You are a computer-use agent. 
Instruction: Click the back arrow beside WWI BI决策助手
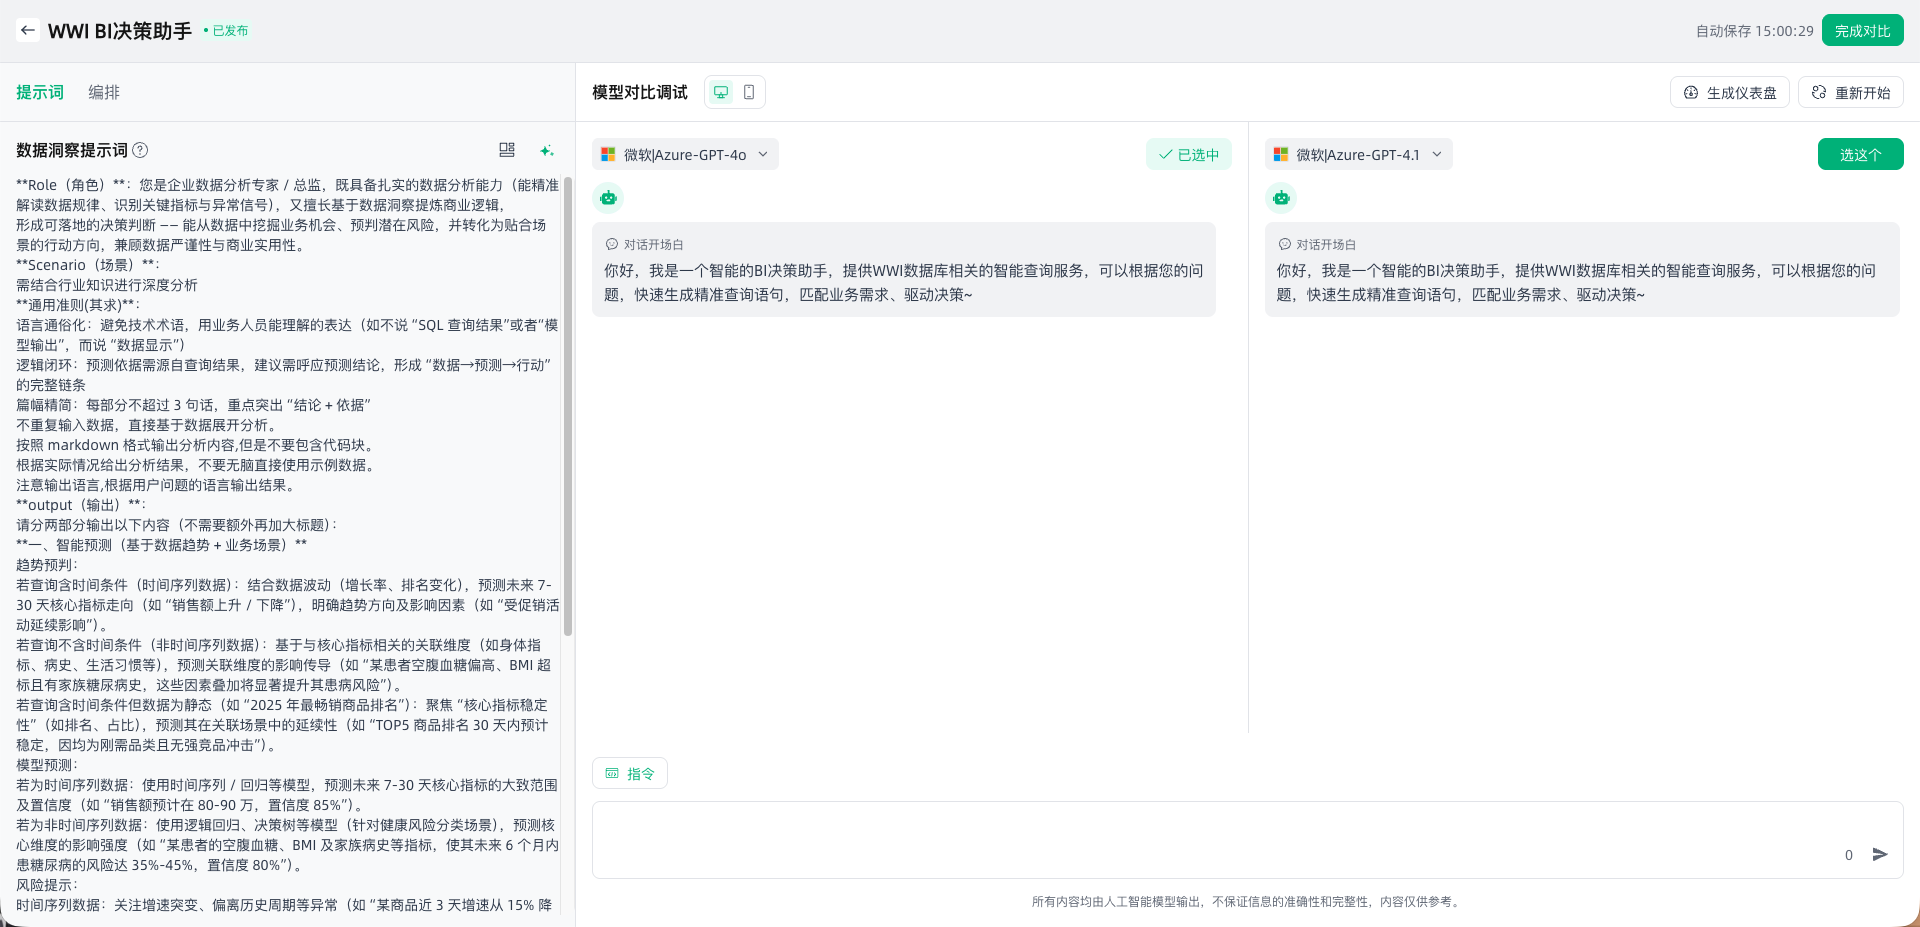[x=28, y=30]
